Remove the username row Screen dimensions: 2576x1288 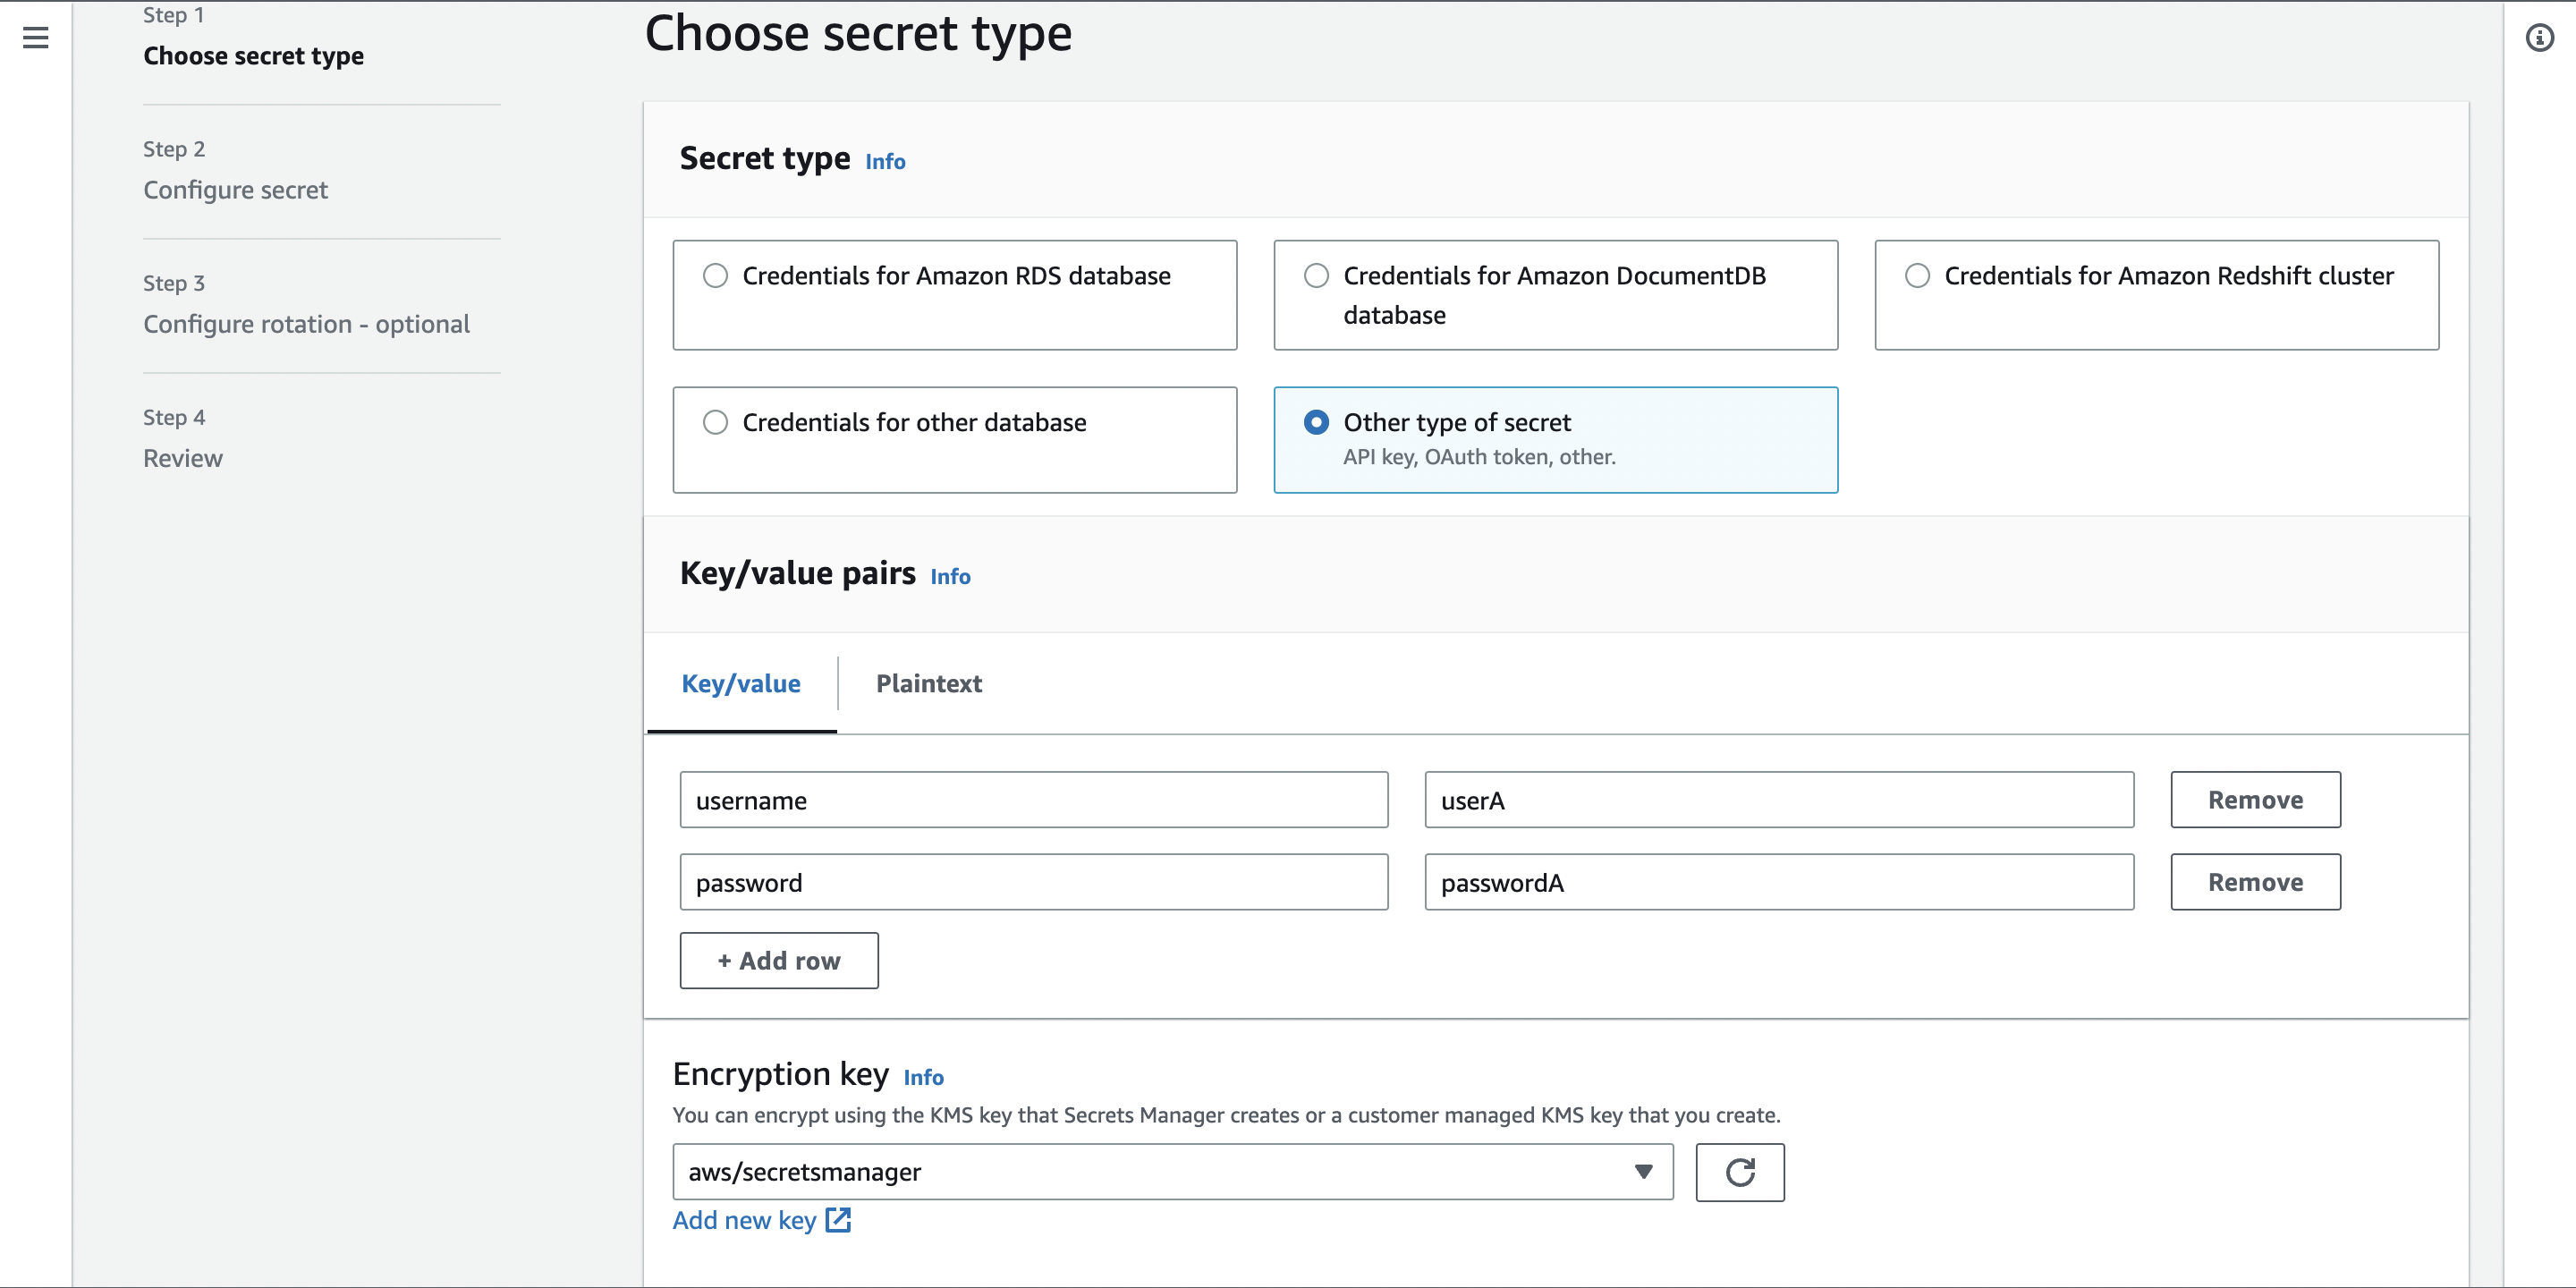2255,800
